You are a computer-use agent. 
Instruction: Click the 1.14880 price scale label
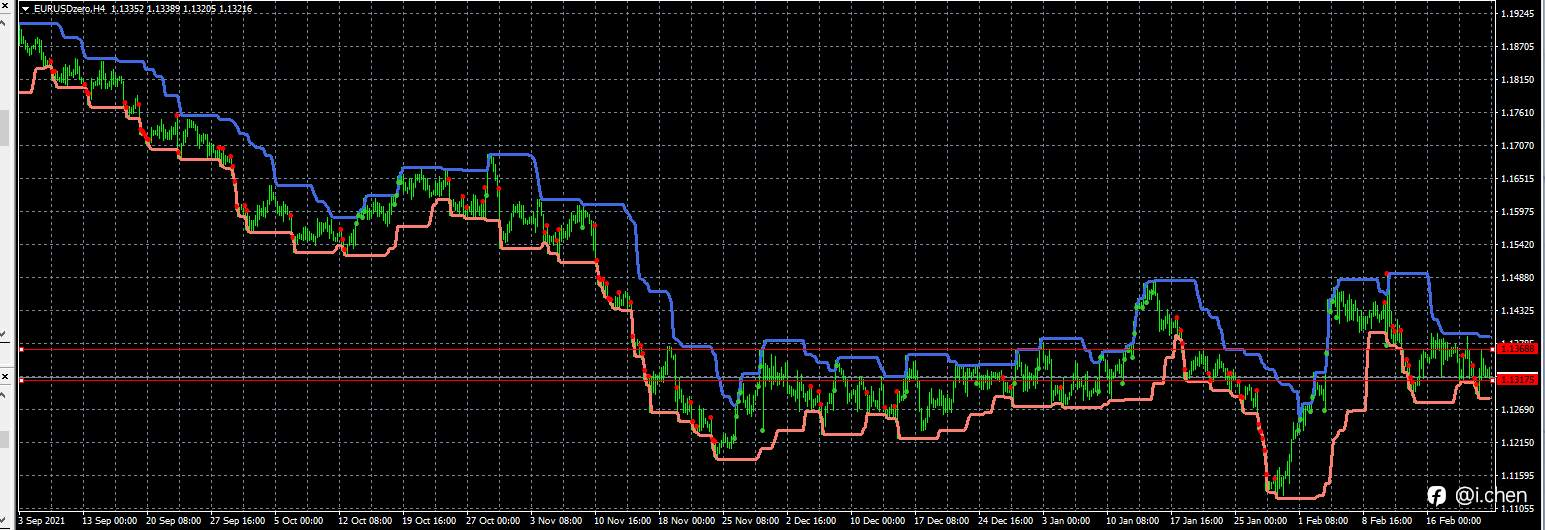1517,278
